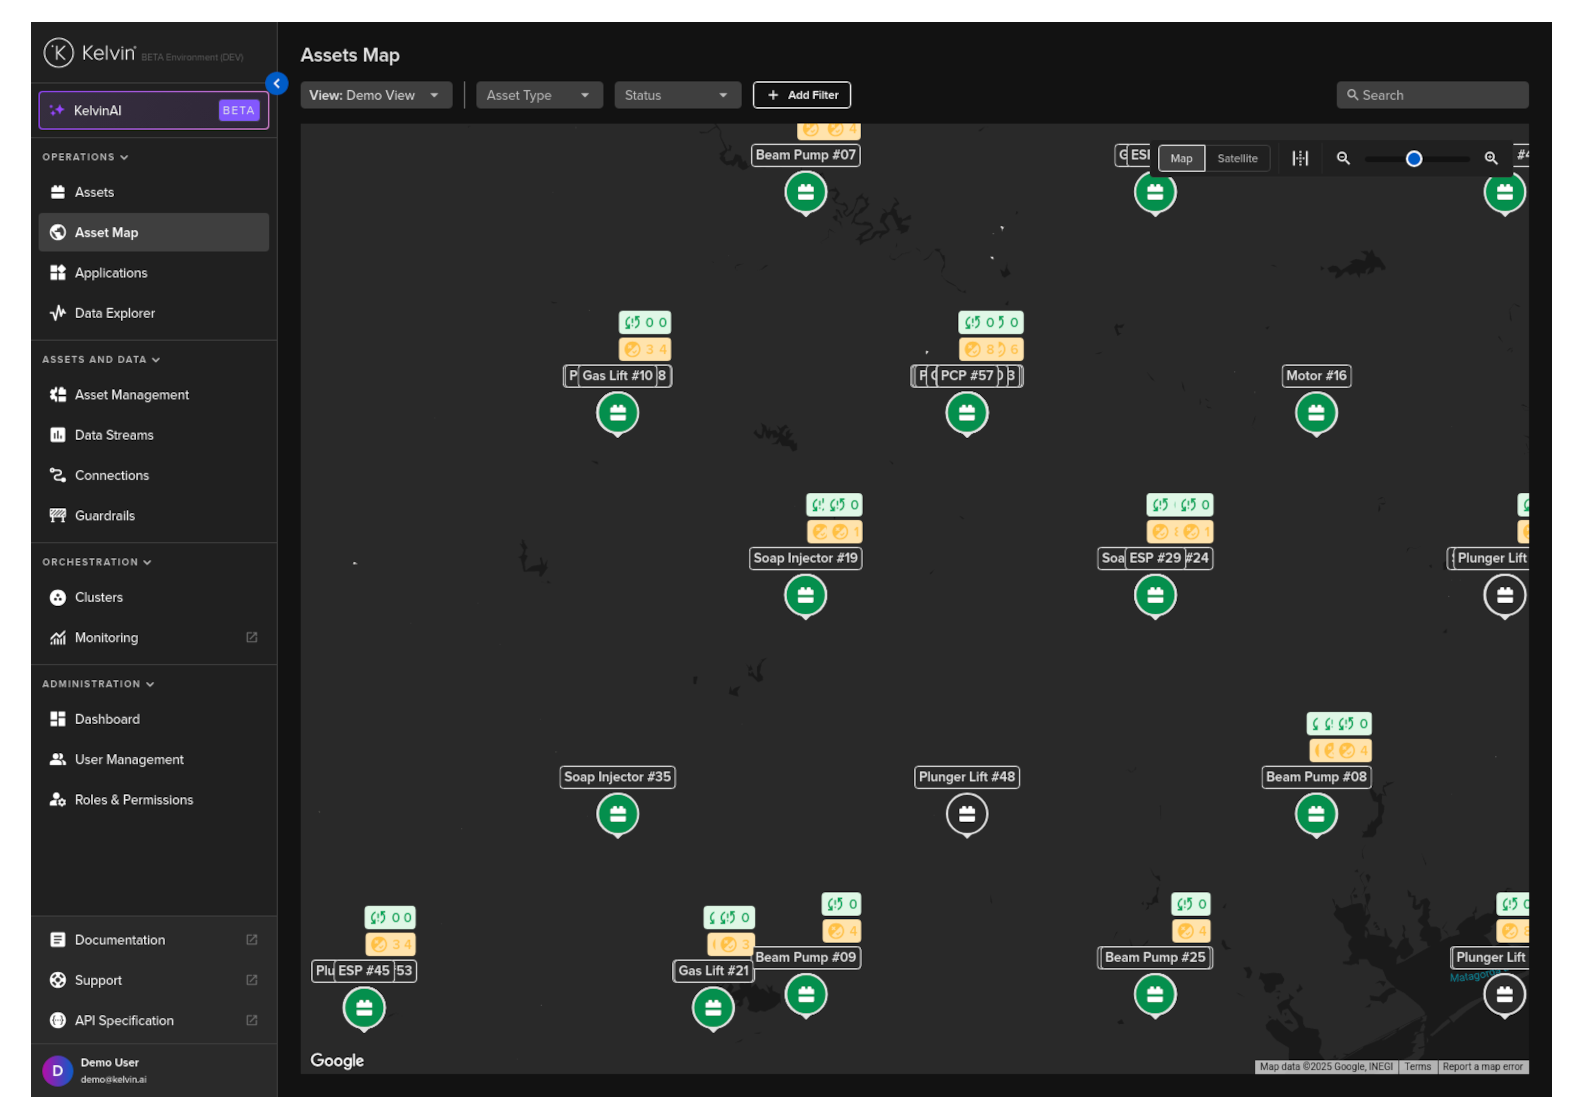The image size is (1584, 1120).
Task: Open the Guardrails menu item
Action: coord(104,516)
